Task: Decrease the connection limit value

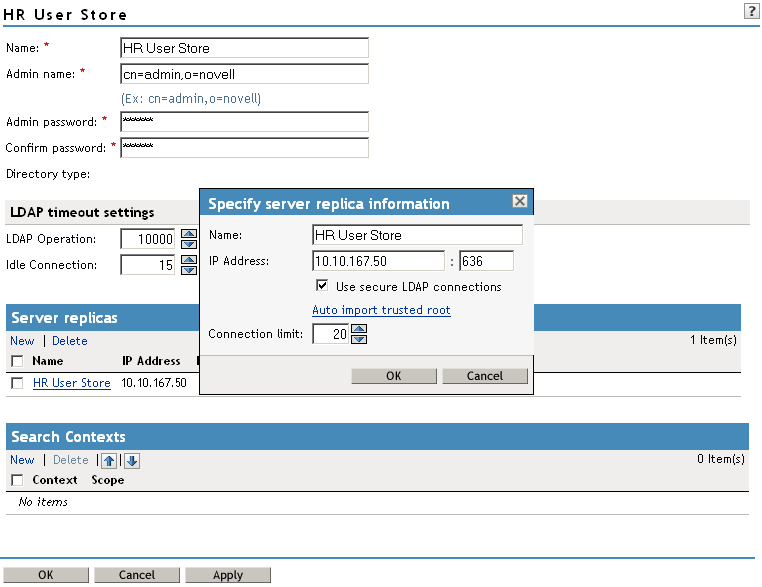Action: (359, 339)
